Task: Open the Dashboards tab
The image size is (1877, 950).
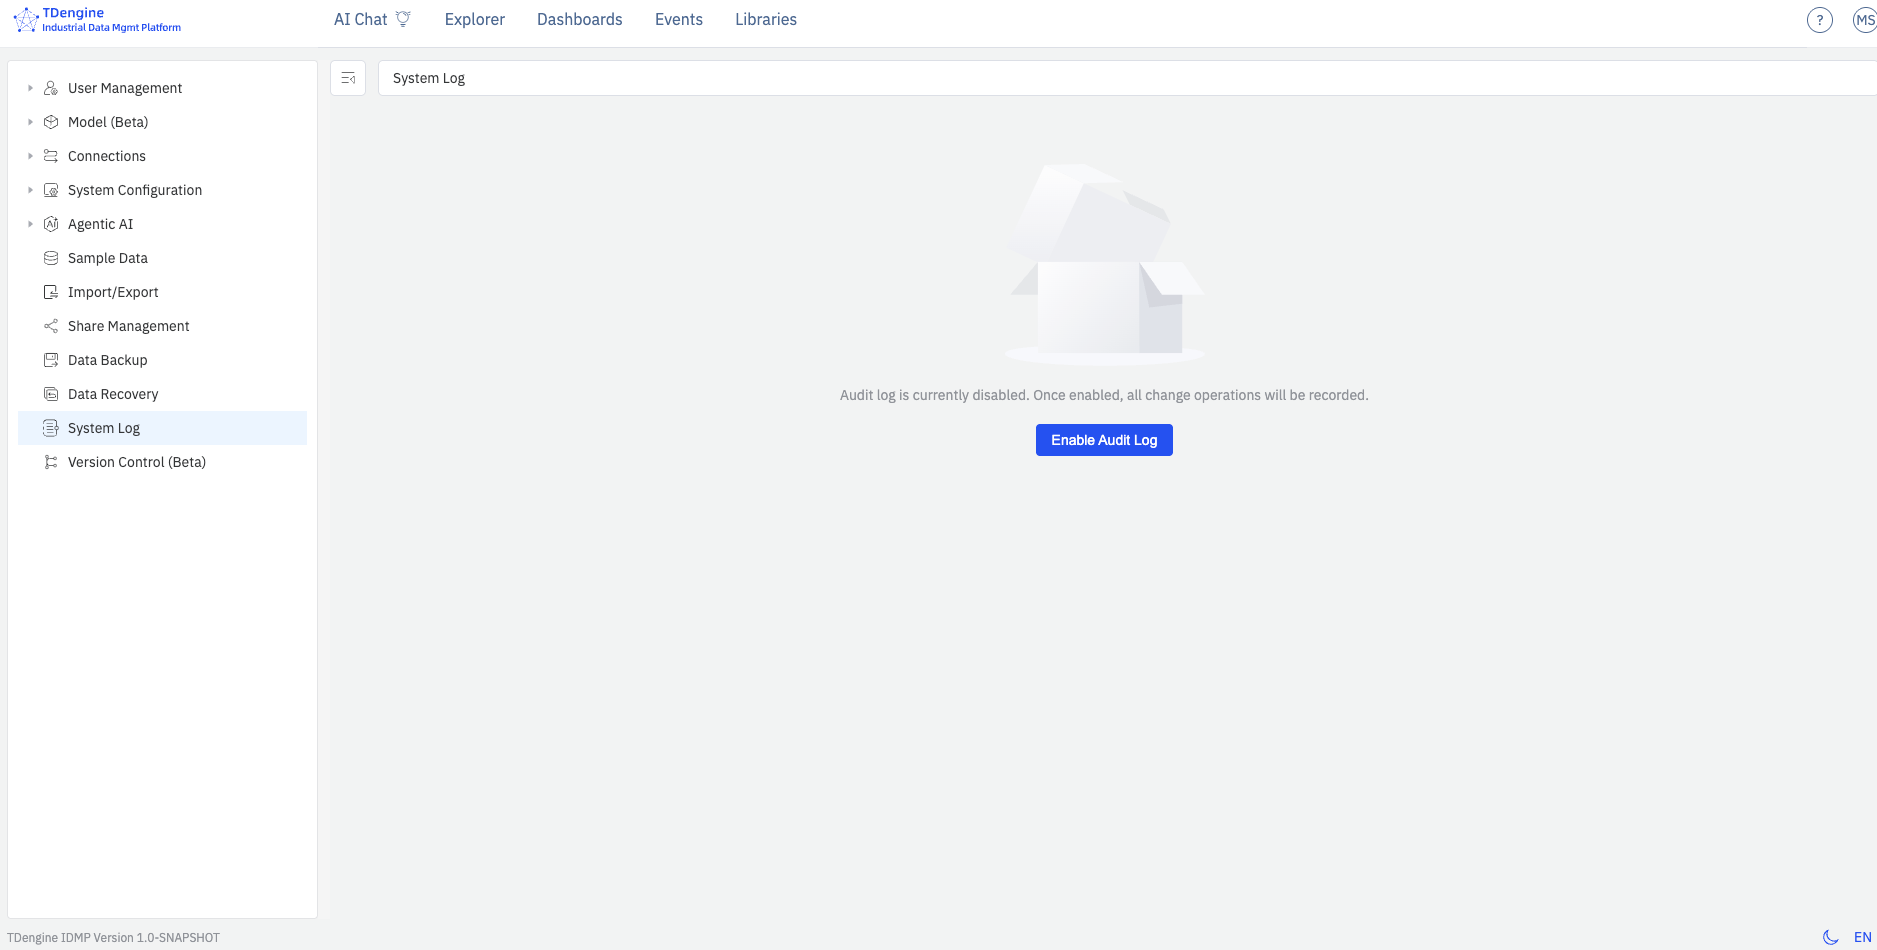Action: [580, 19]
